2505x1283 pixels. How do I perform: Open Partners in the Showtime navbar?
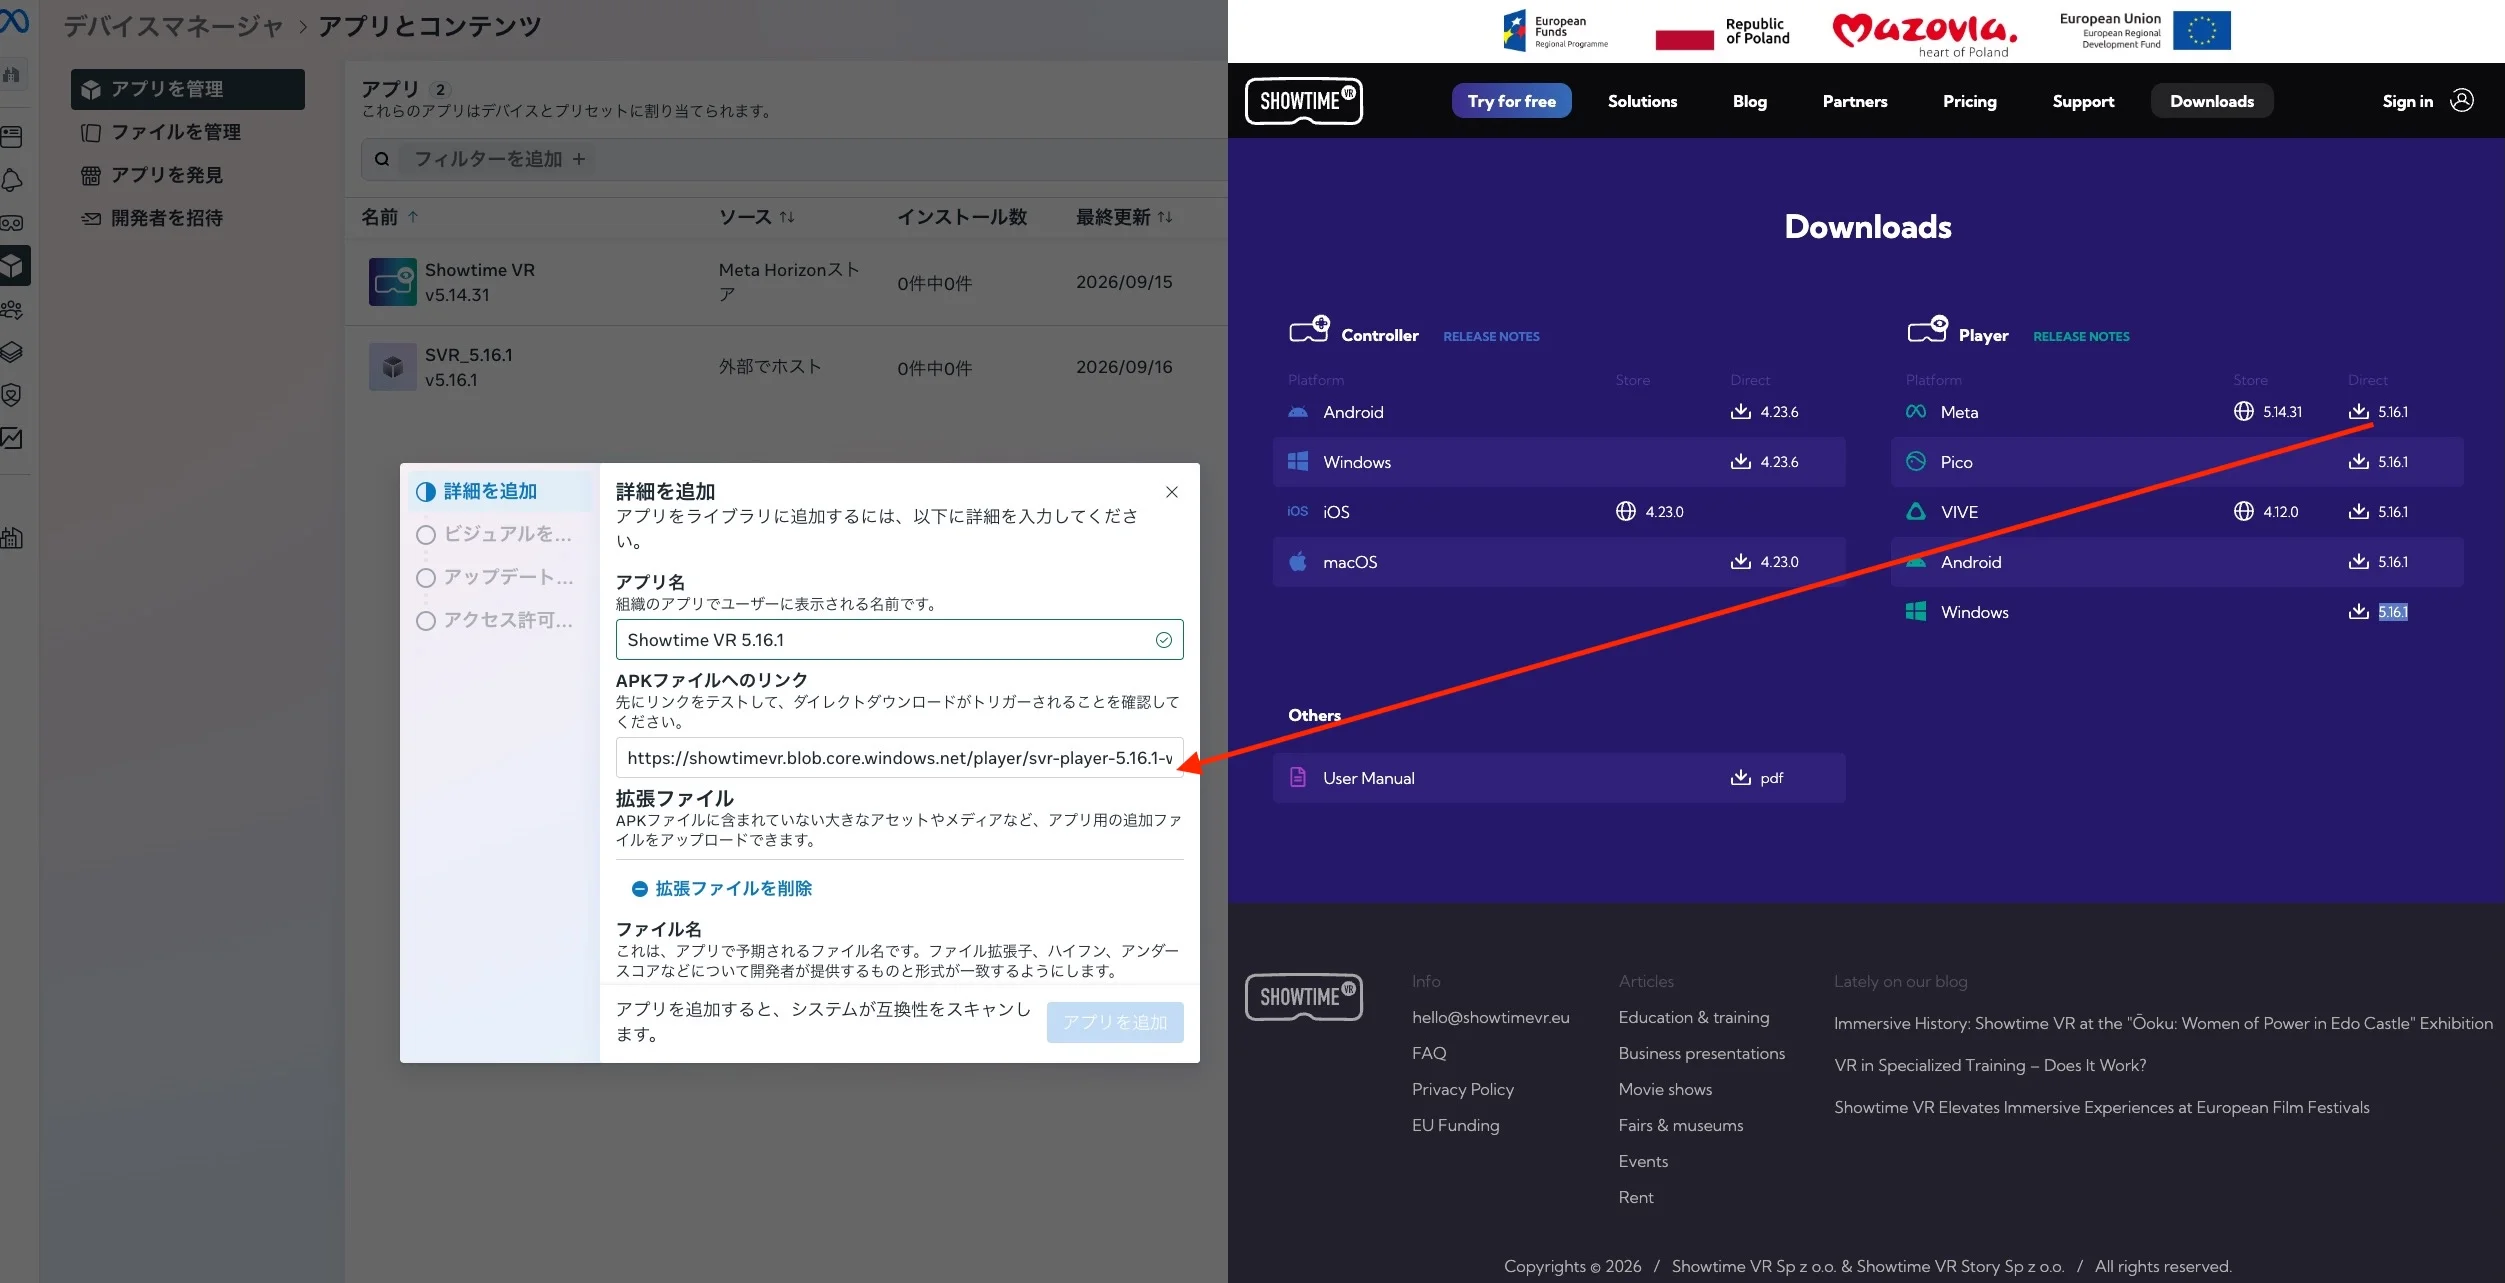[x=1855, y=101]
